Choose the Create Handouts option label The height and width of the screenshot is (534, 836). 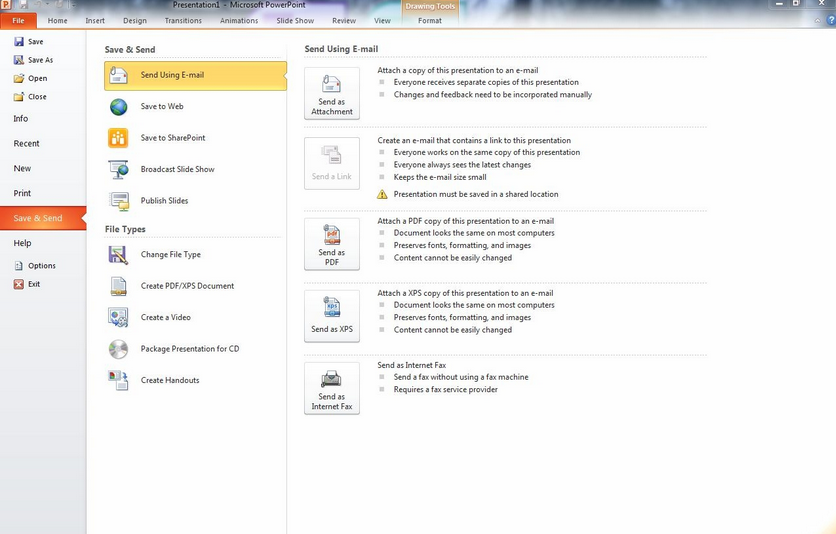[170, 381]
